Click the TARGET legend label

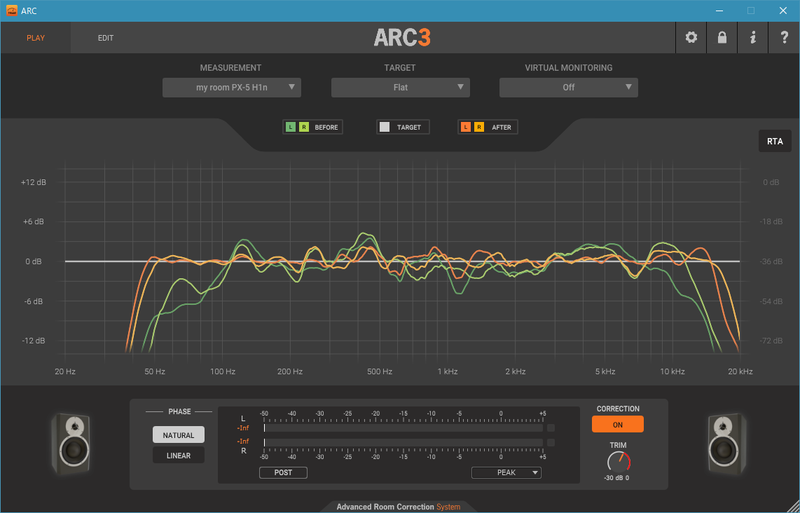point(409,127)
